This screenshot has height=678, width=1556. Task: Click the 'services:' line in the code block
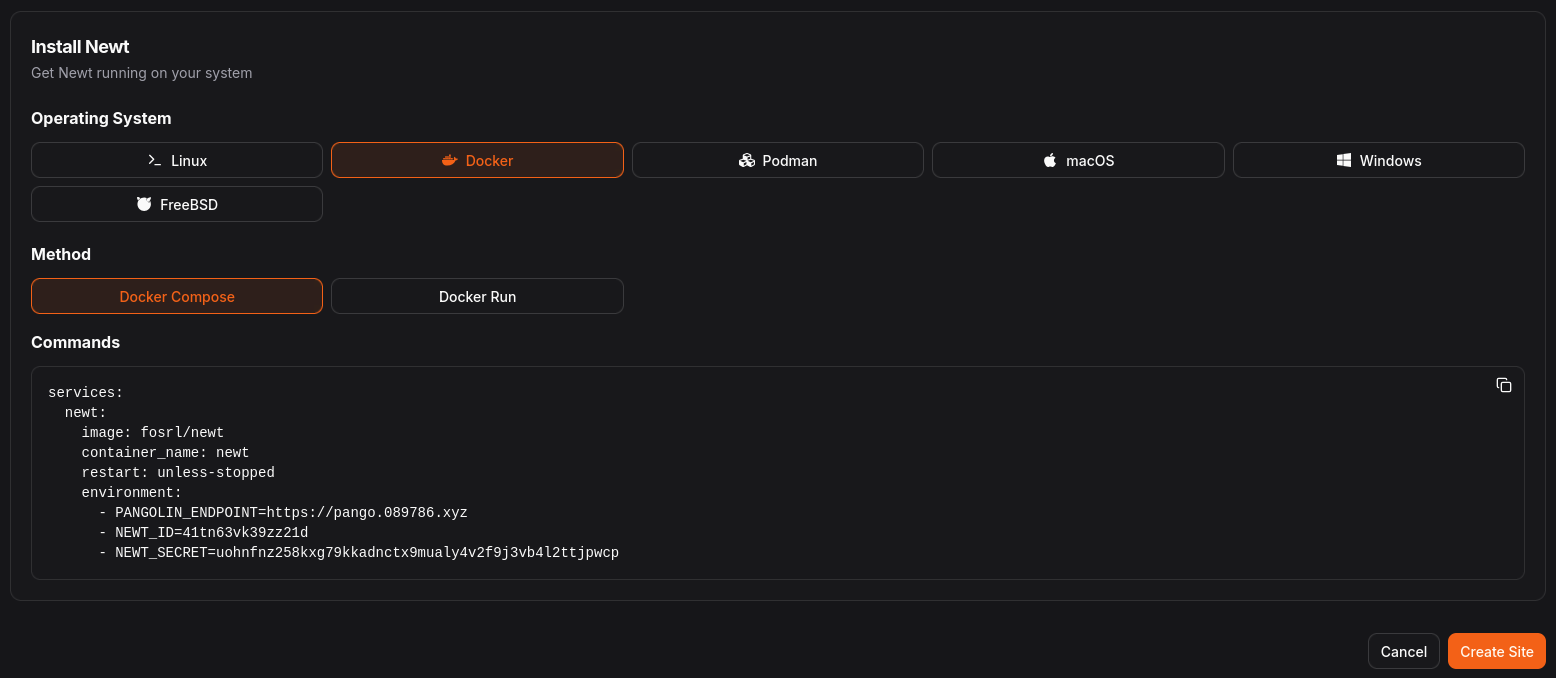click(86, 393)
